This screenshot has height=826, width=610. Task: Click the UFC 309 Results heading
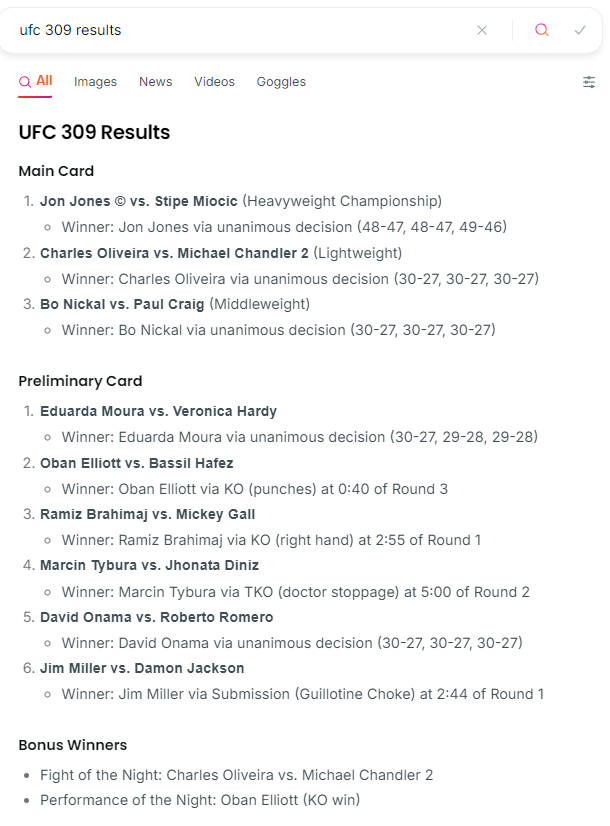tap(94, 132)
